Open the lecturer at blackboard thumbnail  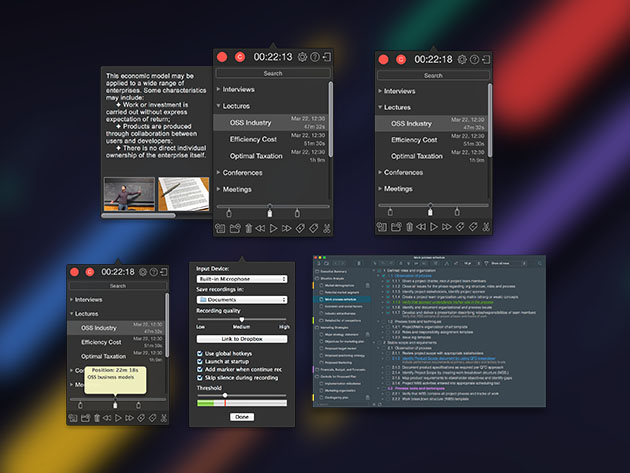pos(129,194)
